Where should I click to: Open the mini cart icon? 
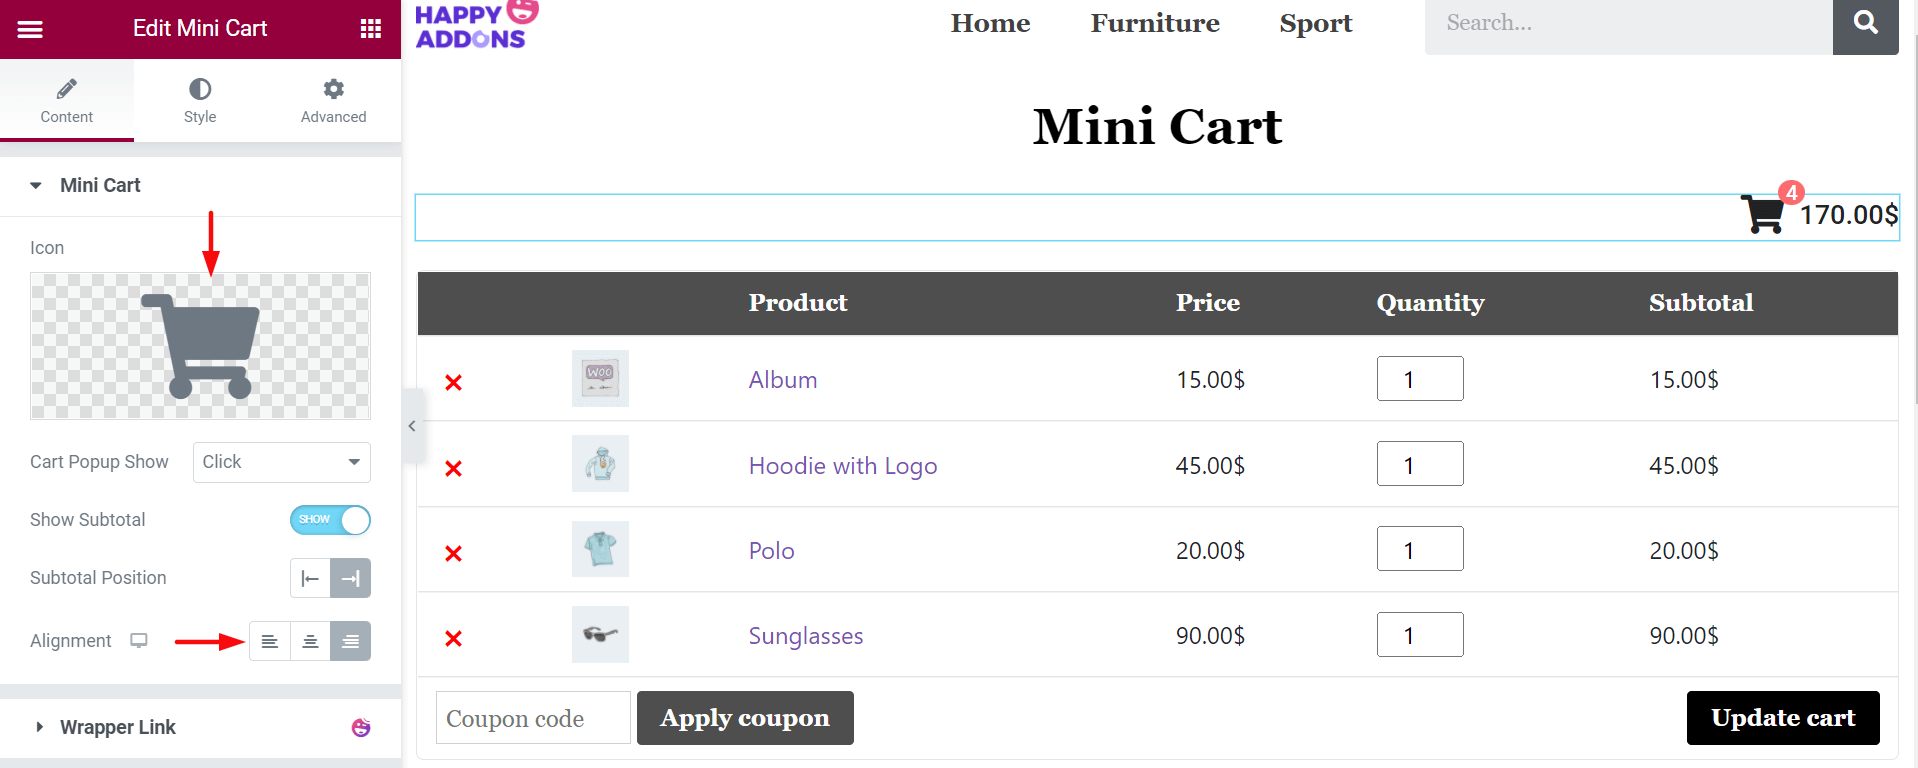click(1762, 213)
